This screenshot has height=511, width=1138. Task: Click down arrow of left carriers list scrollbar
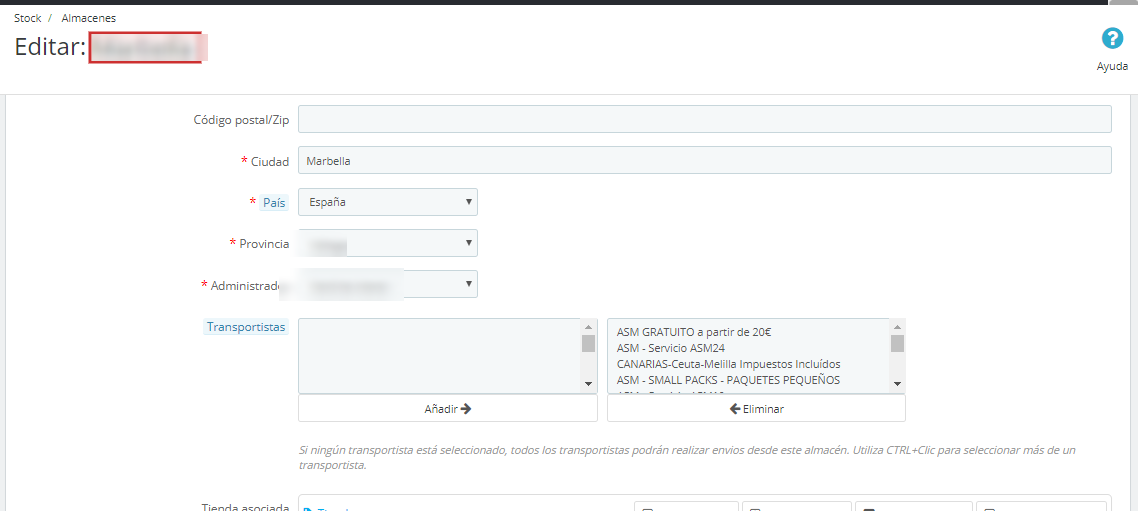[x=589, y=384]
